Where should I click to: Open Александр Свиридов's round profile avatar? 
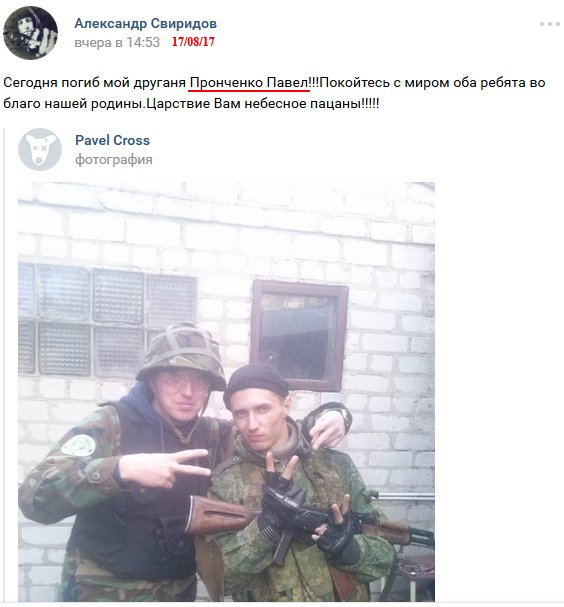(x=30, y=33)
